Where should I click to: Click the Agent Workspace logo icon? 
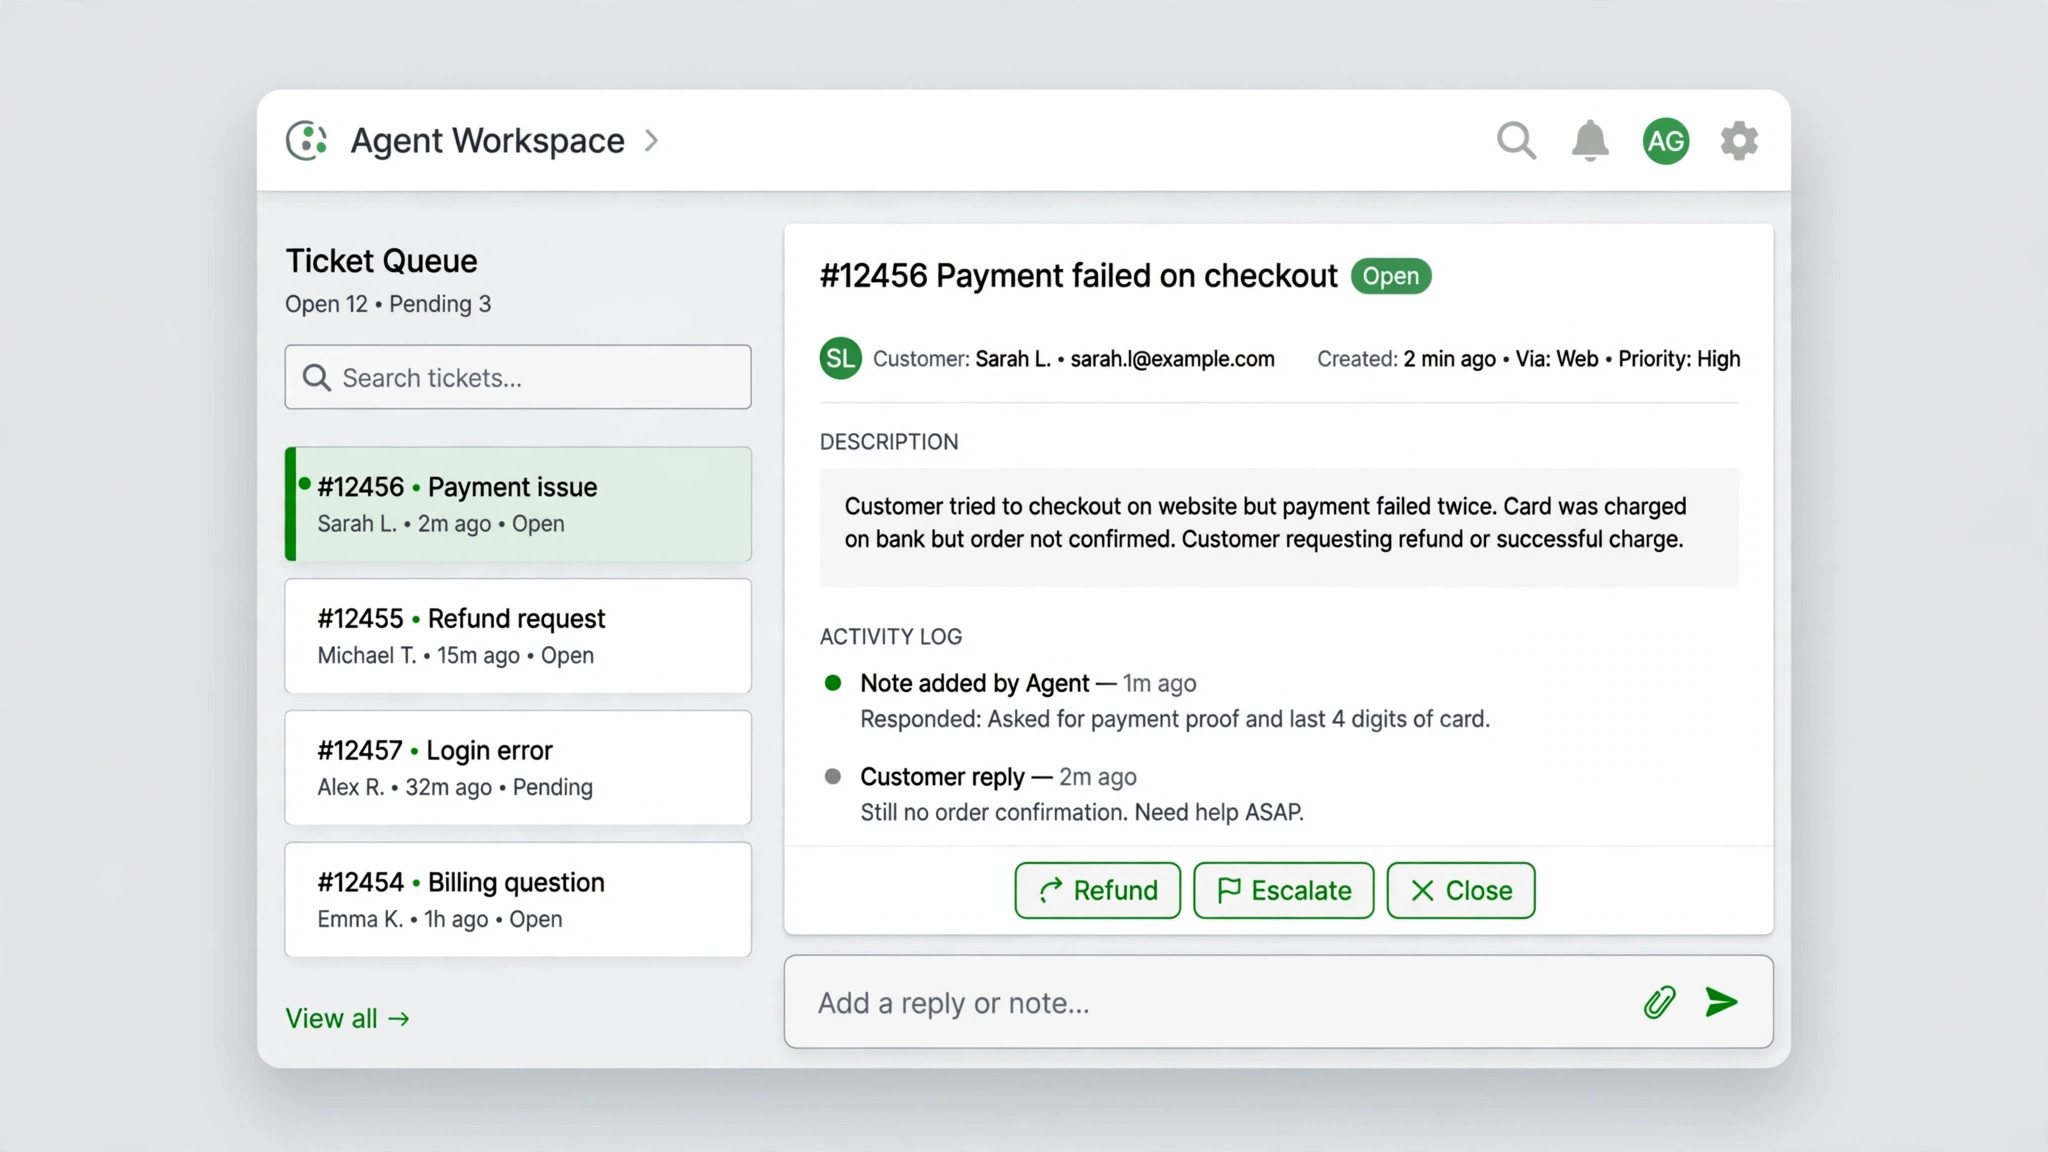tap(307, 141)
